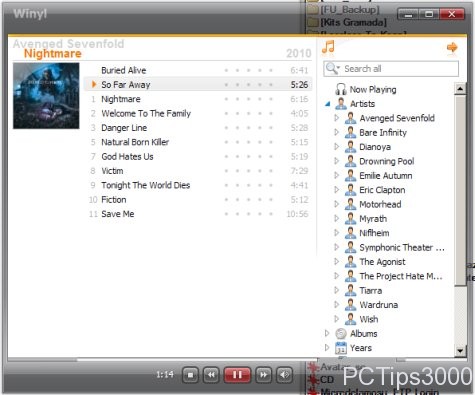Mute audio with the speaker icon

click(284, 375)
